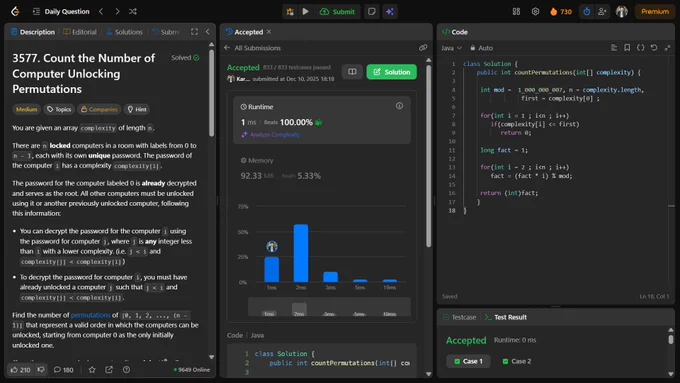Open the Daily Question problem list
Viewport: 680px width, 383px height.
click(61, 12)
